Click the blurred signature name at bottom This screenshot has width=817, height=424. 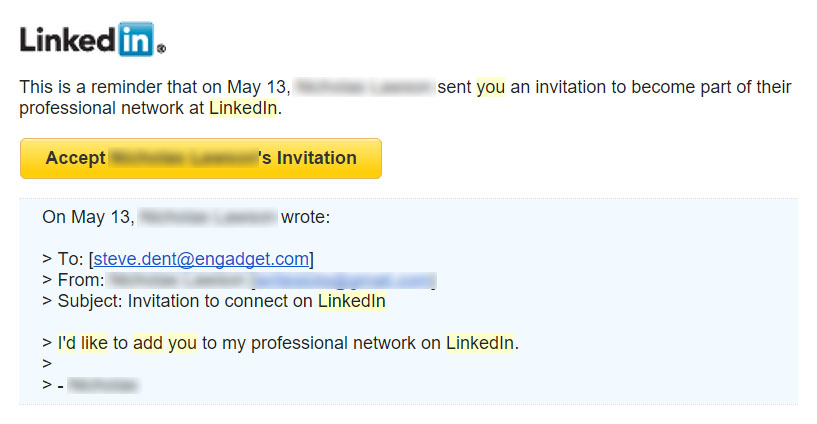click(103, 384)
